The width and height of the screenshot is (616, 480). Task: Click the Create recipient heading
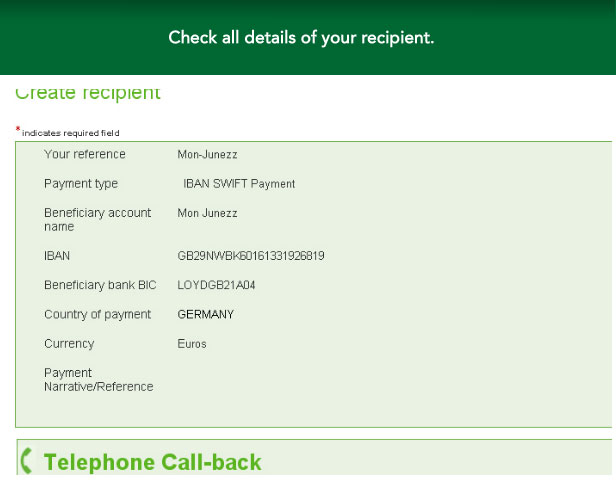tap(88, 93)
